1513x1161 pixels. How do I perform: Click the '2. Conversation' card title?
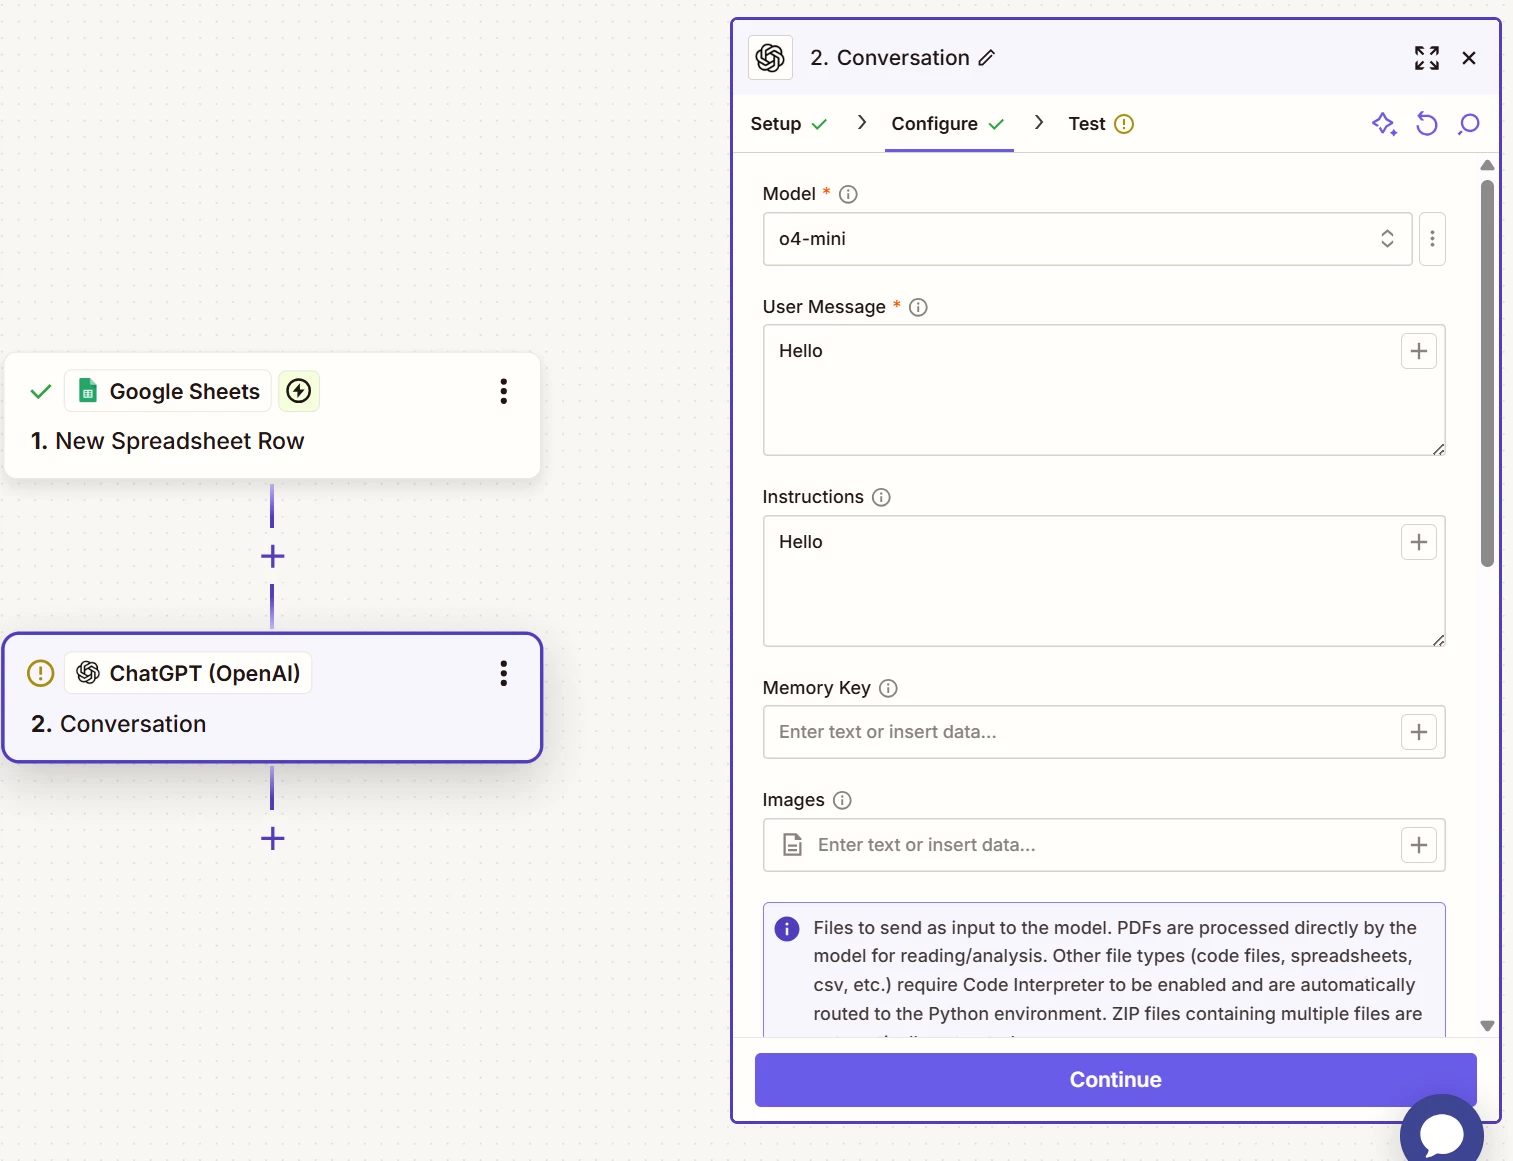pos(118,724)
